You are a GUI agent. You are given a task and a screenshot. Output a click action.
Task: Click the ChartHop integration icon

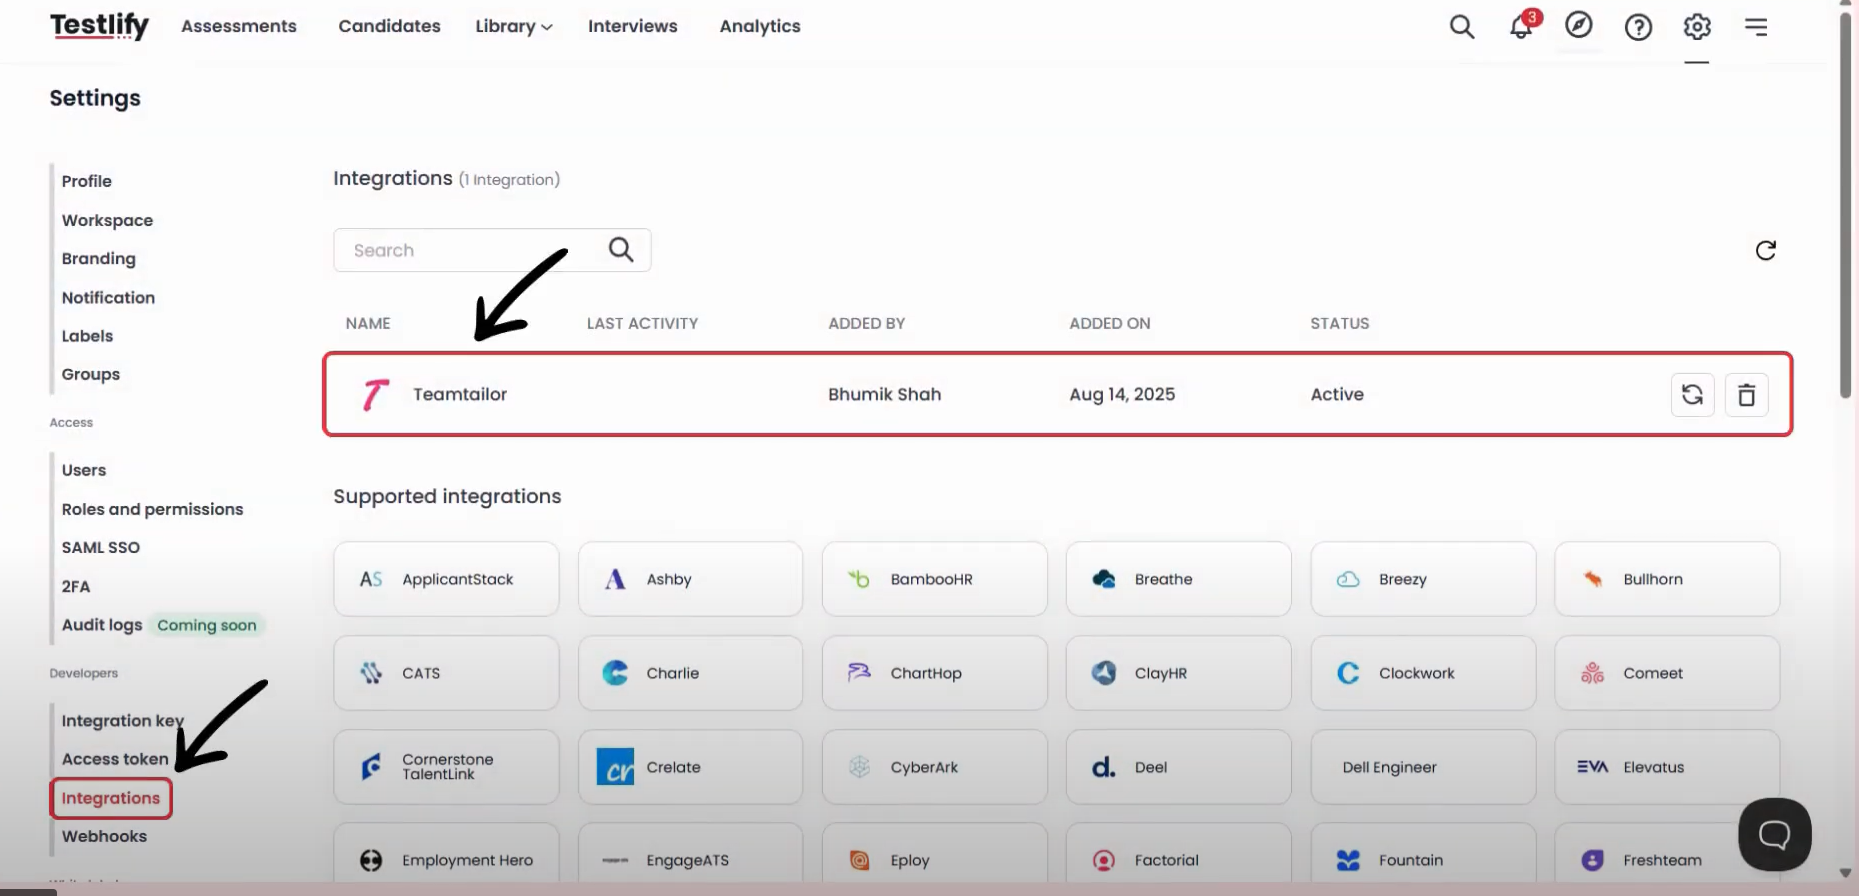(859, 673)
